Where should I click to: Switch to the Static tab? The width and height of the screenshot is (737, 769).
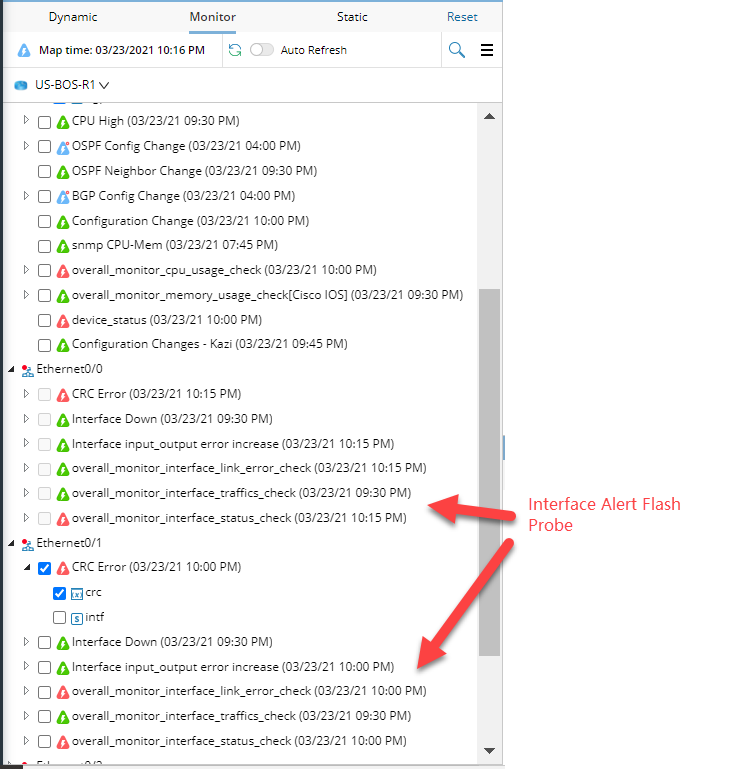point(352,17)
